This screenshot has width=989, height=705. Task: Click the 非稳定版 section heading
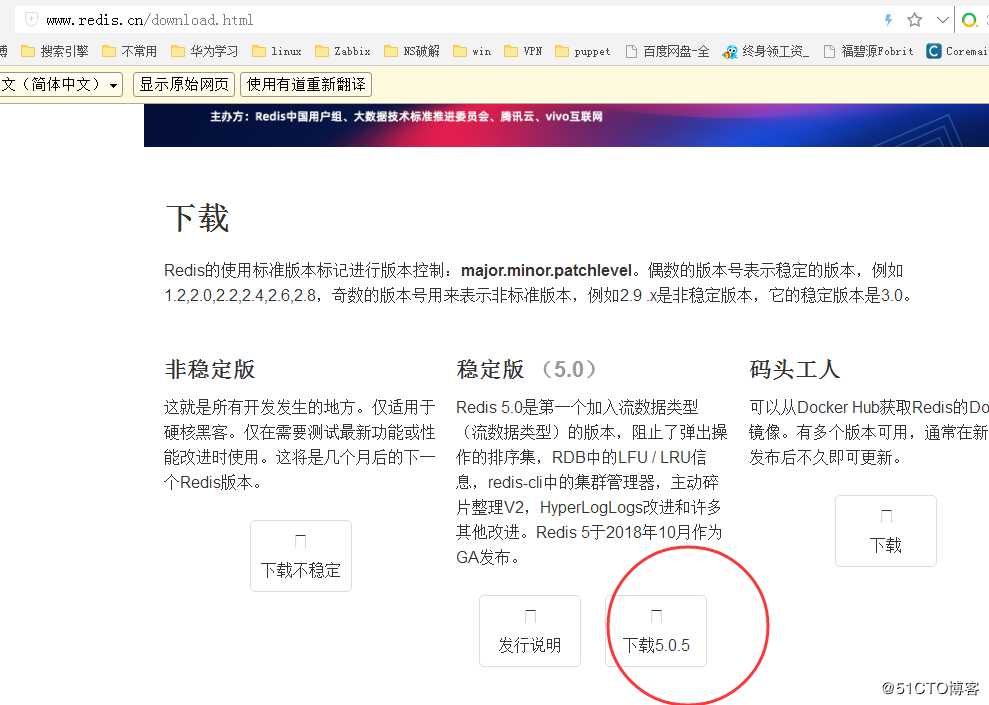(210, 369)
